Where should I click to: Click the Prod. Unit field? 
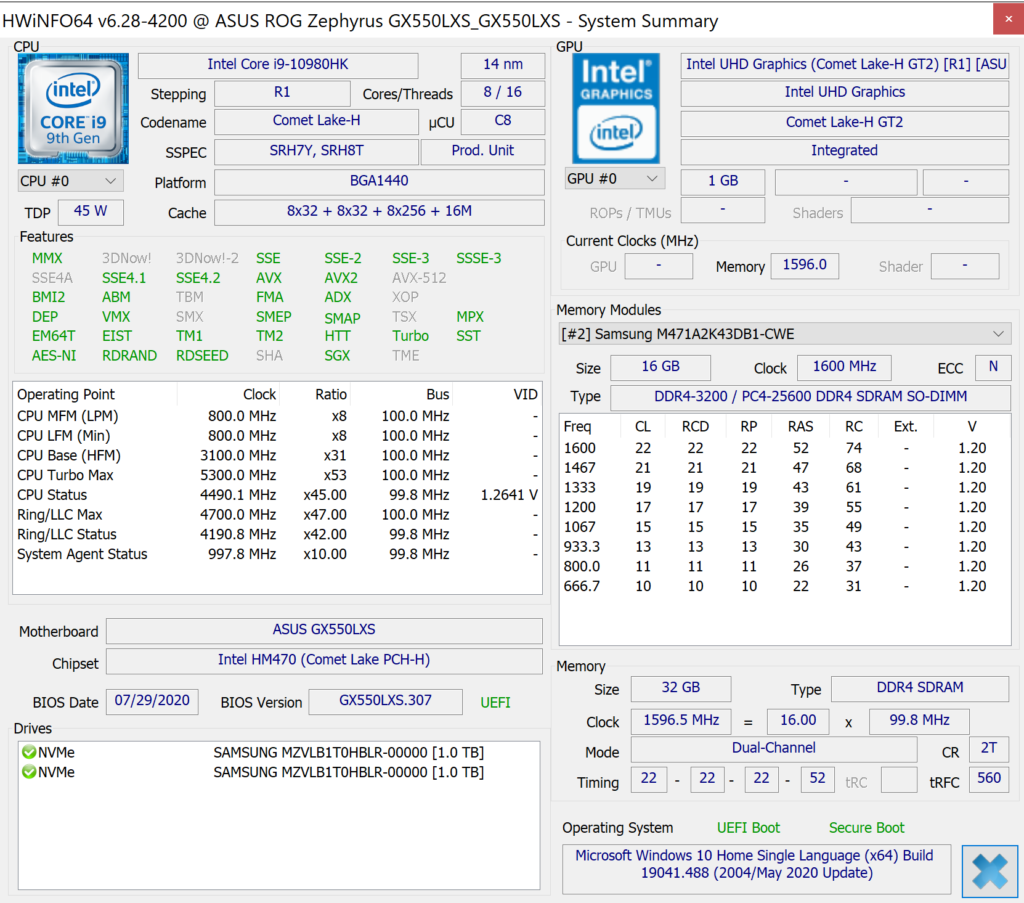483,151
